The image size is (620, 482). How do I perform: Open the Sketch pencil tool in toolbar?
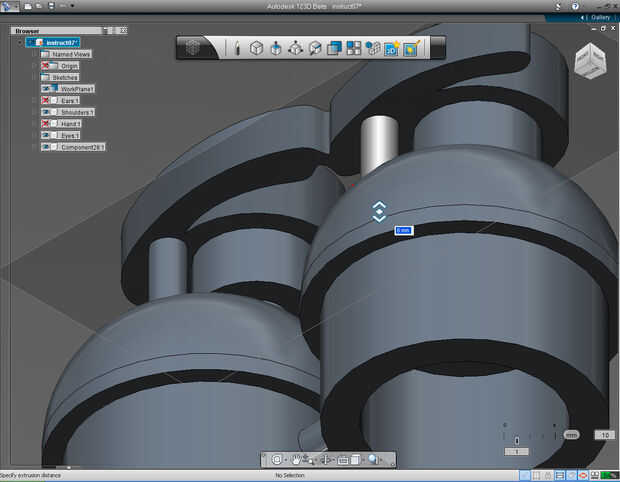click(x=237, y=48)
